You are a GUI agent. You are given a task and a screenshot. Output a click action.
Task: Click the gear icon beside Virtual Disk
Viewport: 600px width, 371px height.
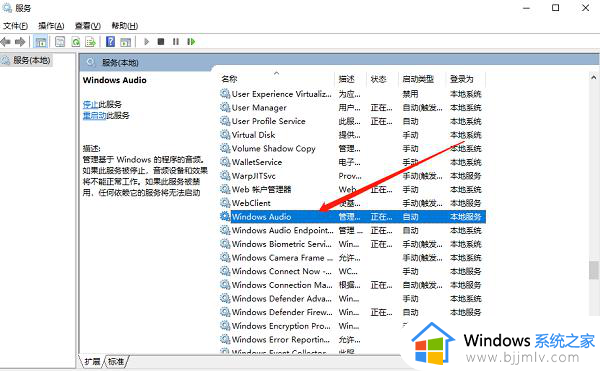point(225,135)
